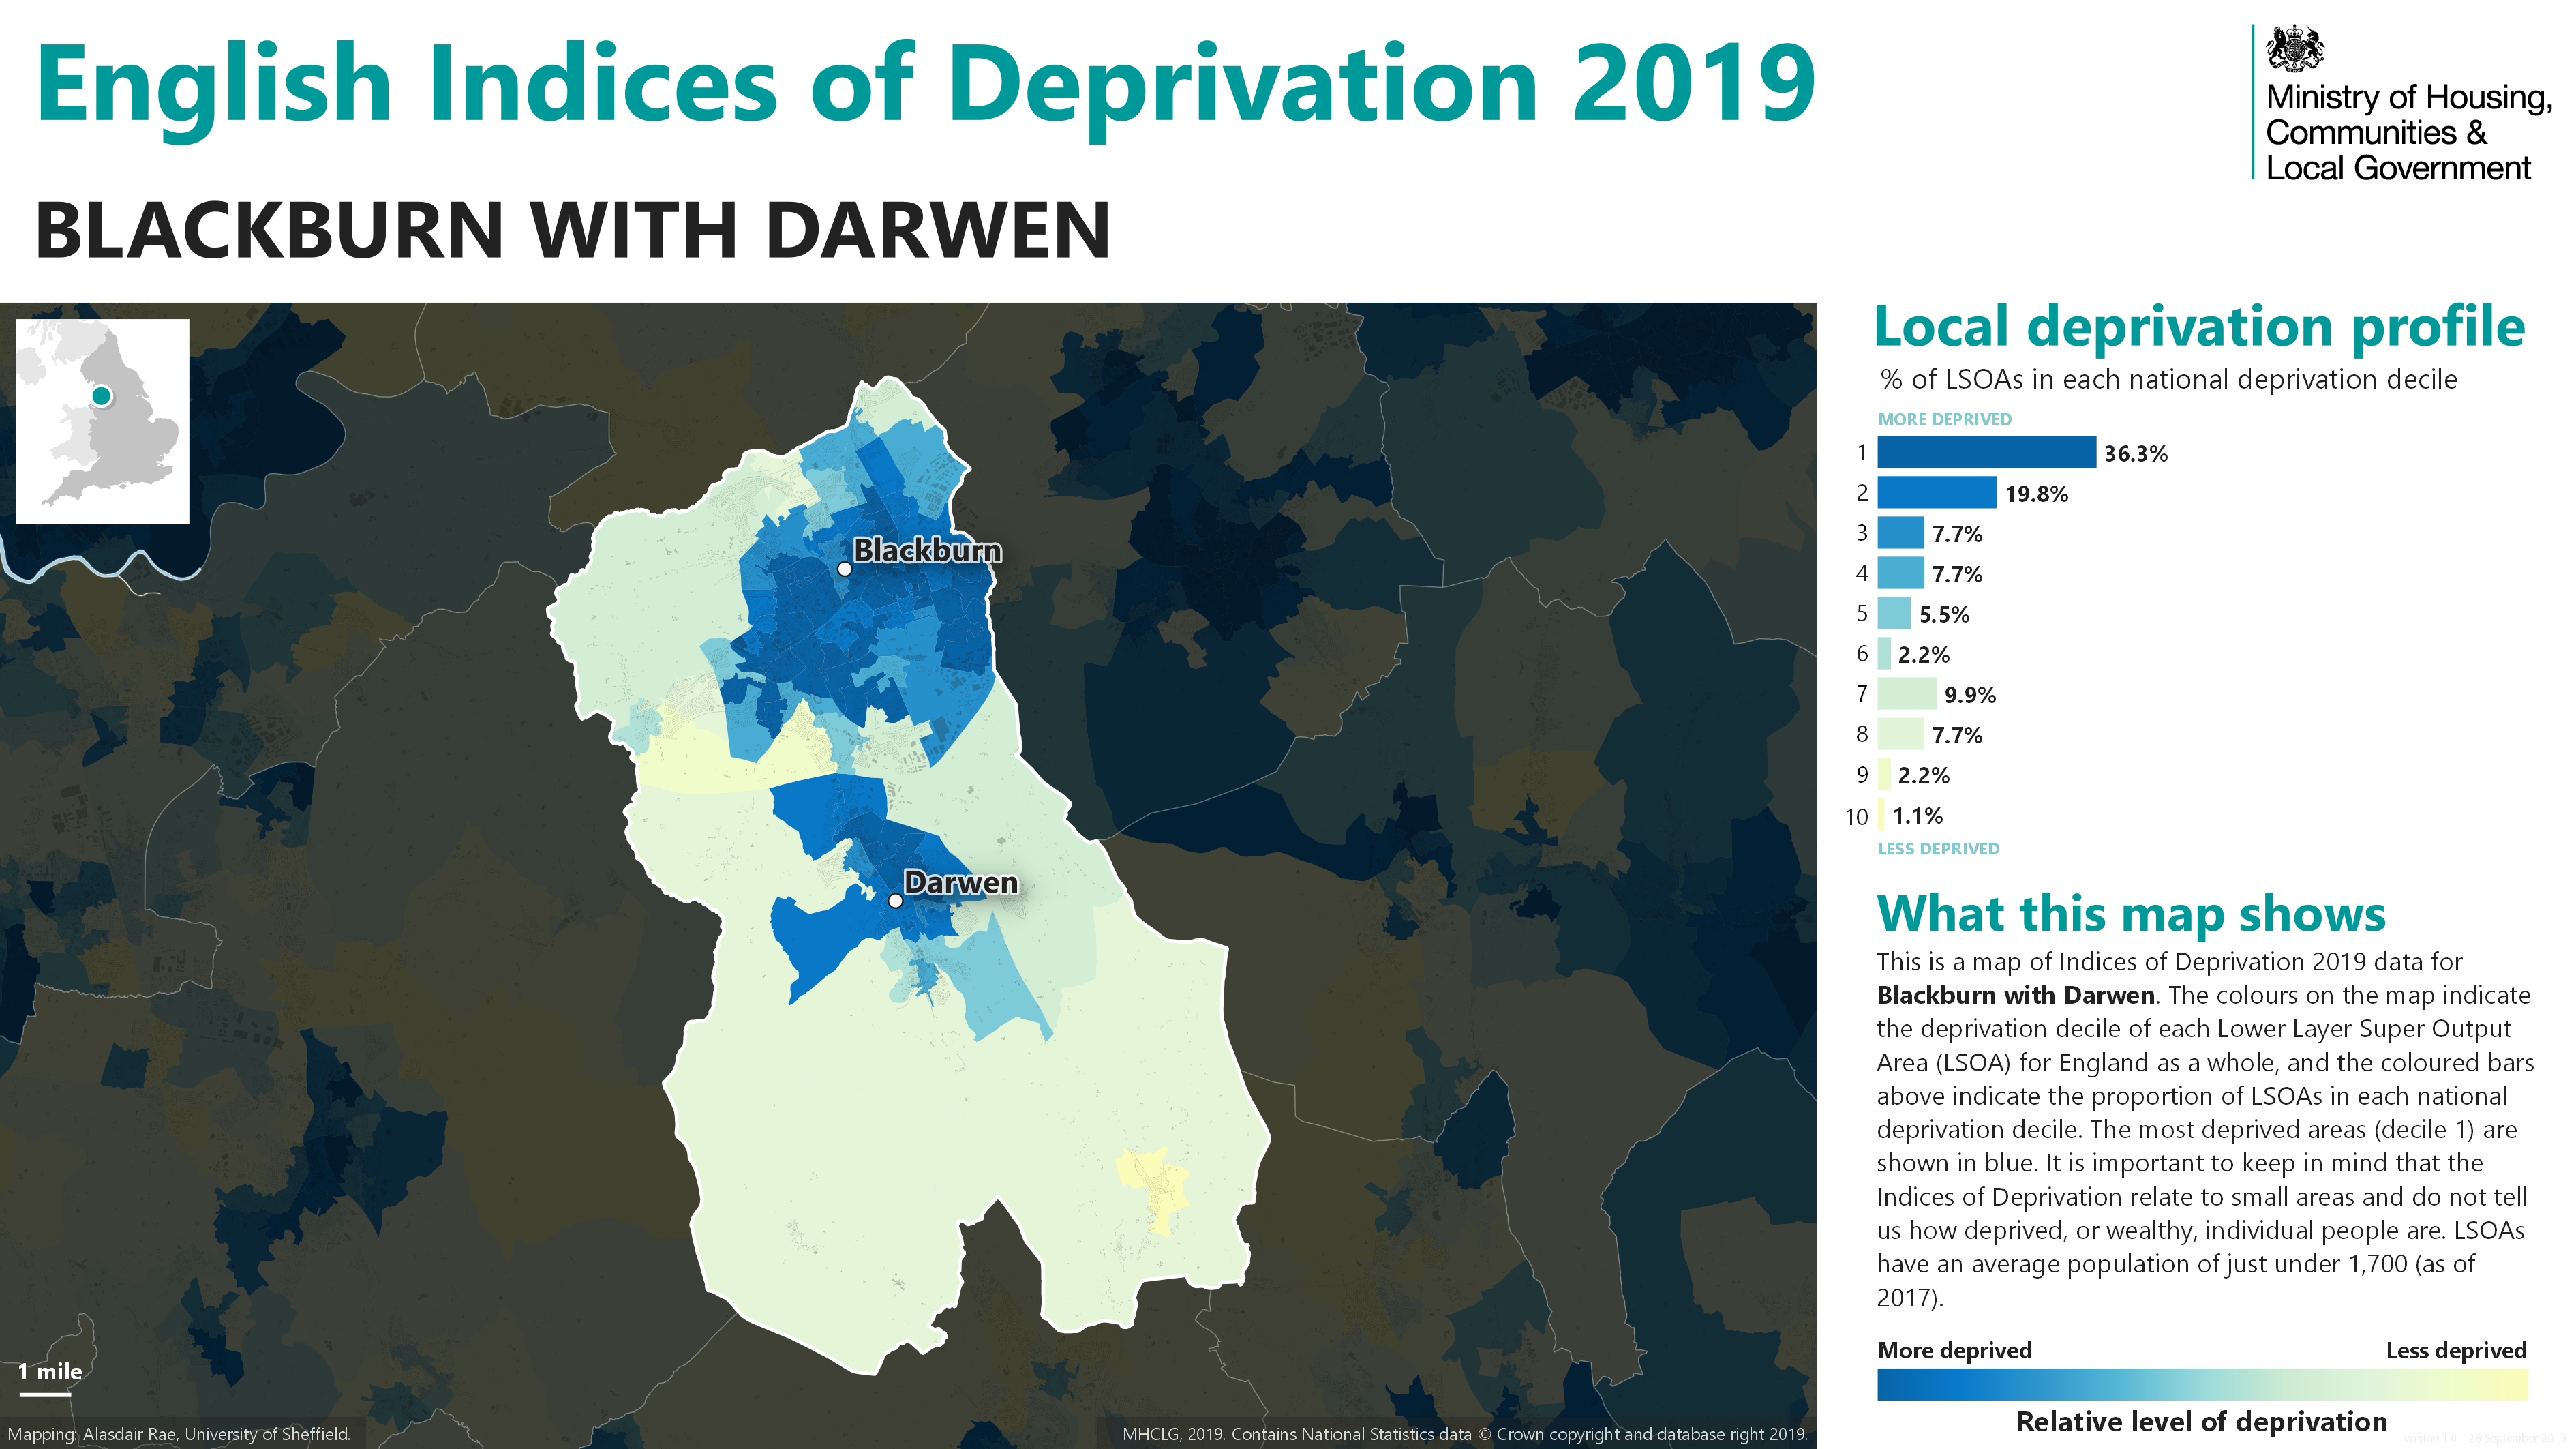Click the Mapping: Alasdair Rae credit

pyautogui.click(x=179, y=1434)
